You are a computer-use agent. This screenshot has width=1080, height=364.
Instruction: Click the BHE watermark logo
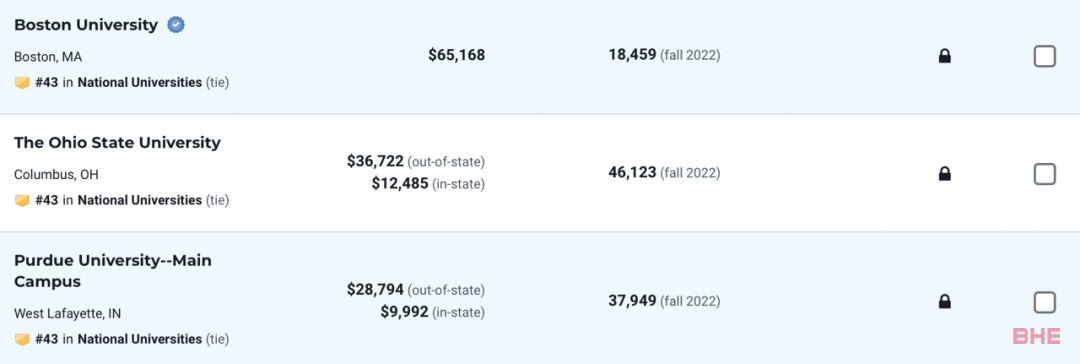coord(1037,336)
